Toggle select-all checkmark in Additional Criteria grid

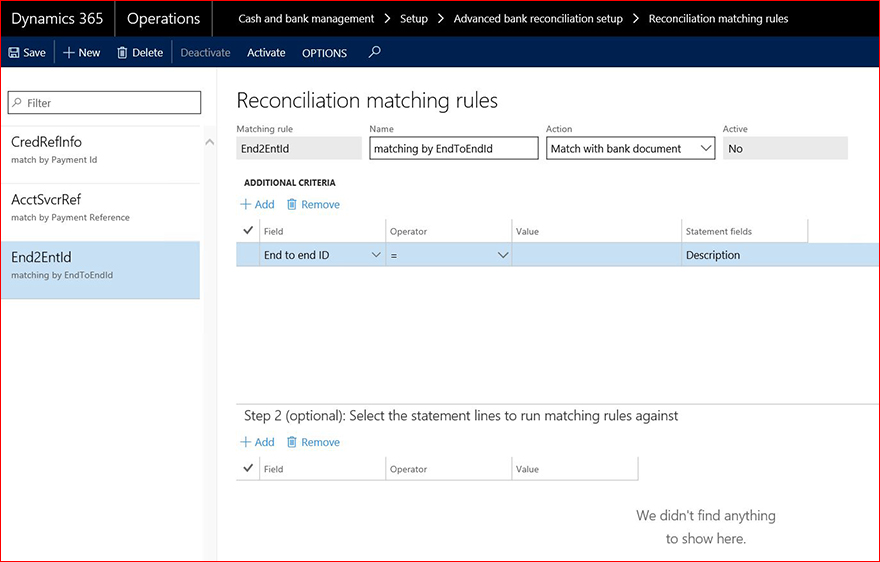248,230
